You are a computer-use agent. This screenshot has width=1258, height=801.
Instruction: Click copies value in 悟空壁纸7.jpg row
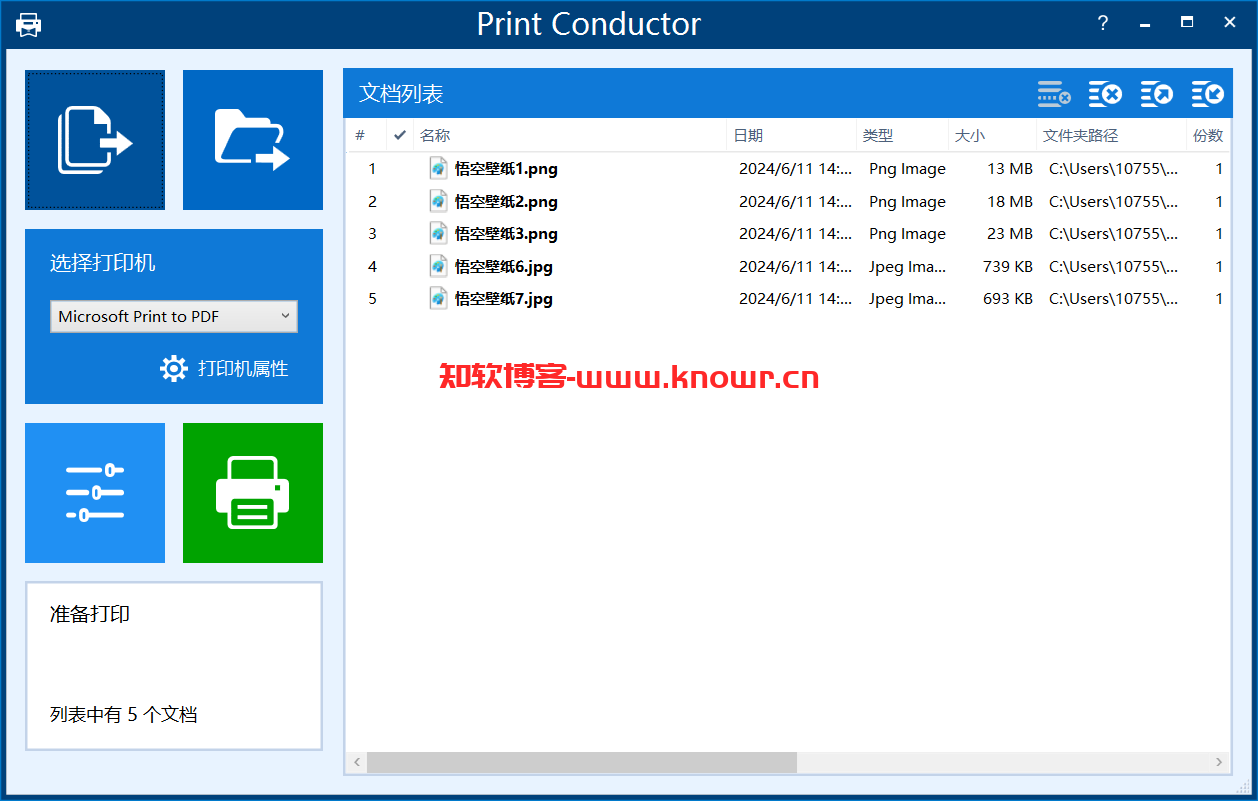tap(1219, 299)
